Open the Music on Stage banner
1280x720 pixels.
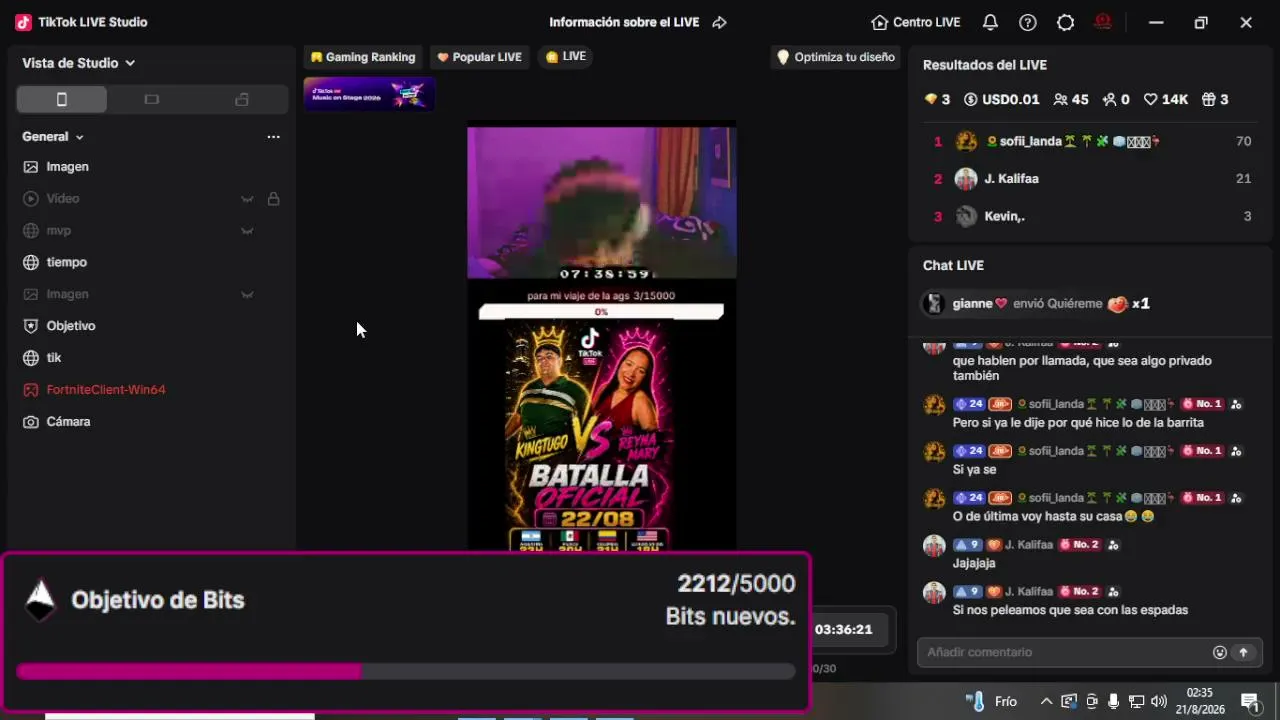tap(369, 94)
